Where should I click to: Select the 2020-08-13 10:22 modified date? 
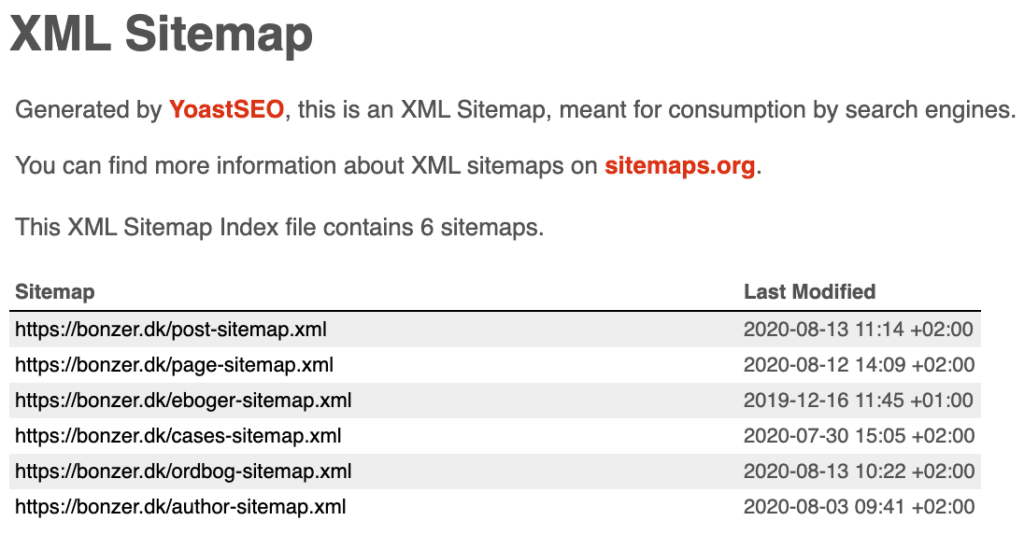[859, 471]
